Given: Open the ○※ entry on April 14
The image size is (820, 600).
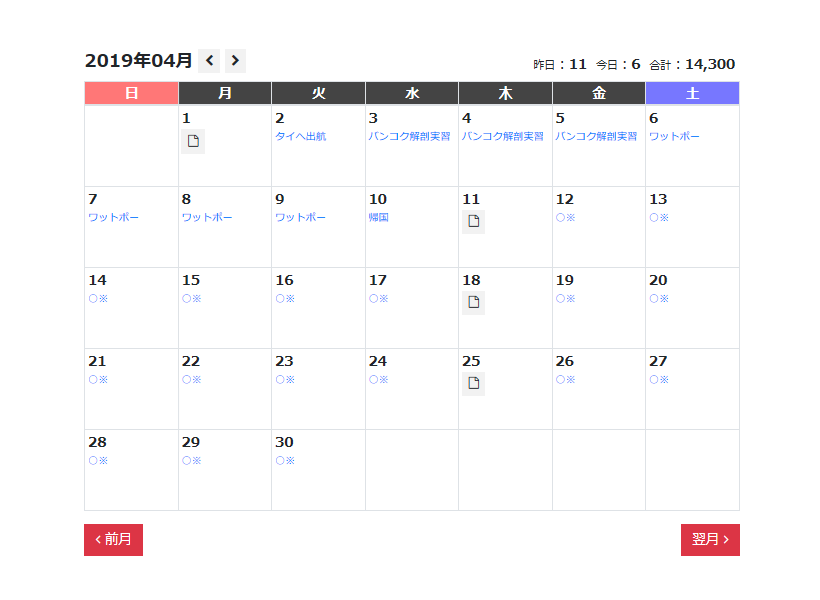Looking at the screenshot, I should tap(98, 299).
